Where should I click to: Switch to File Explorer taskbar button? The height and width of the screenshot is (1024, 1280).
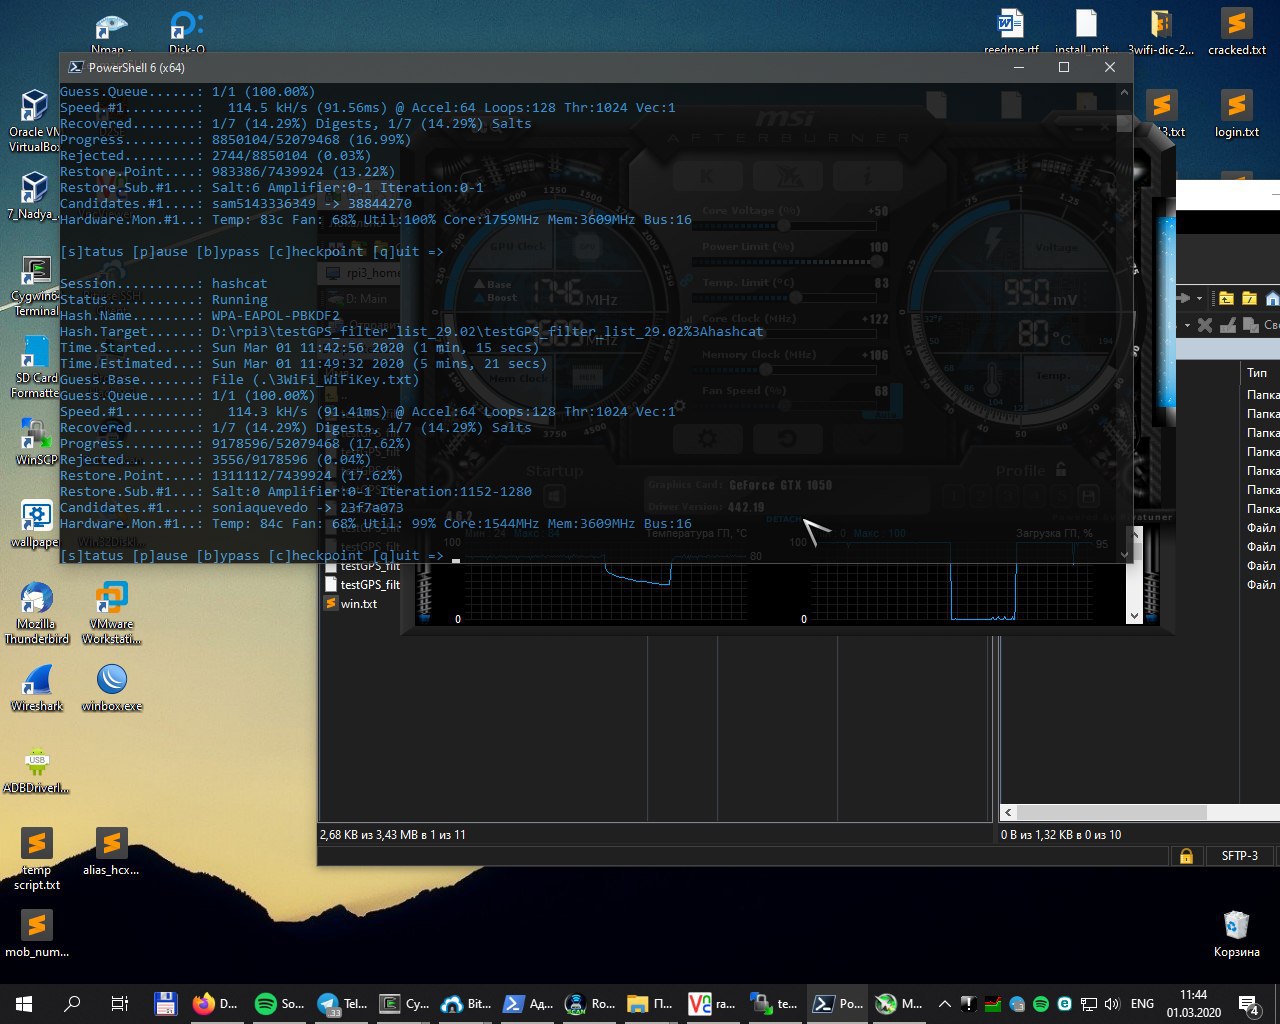pyautogui.click(x=650, y=1004)
